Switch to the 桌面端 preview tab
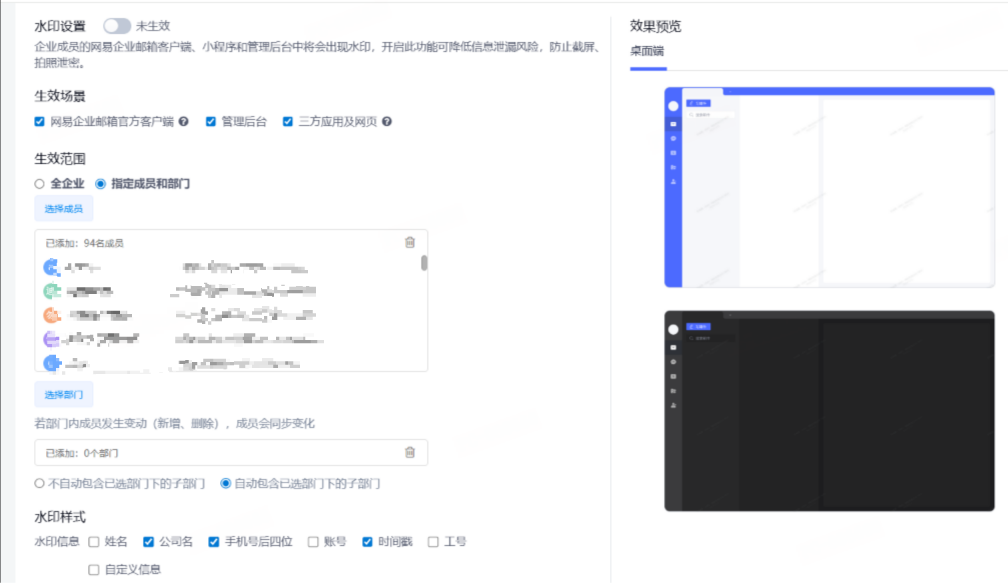This screenshot has height=583, width=1008. click(x=647, y=51)
